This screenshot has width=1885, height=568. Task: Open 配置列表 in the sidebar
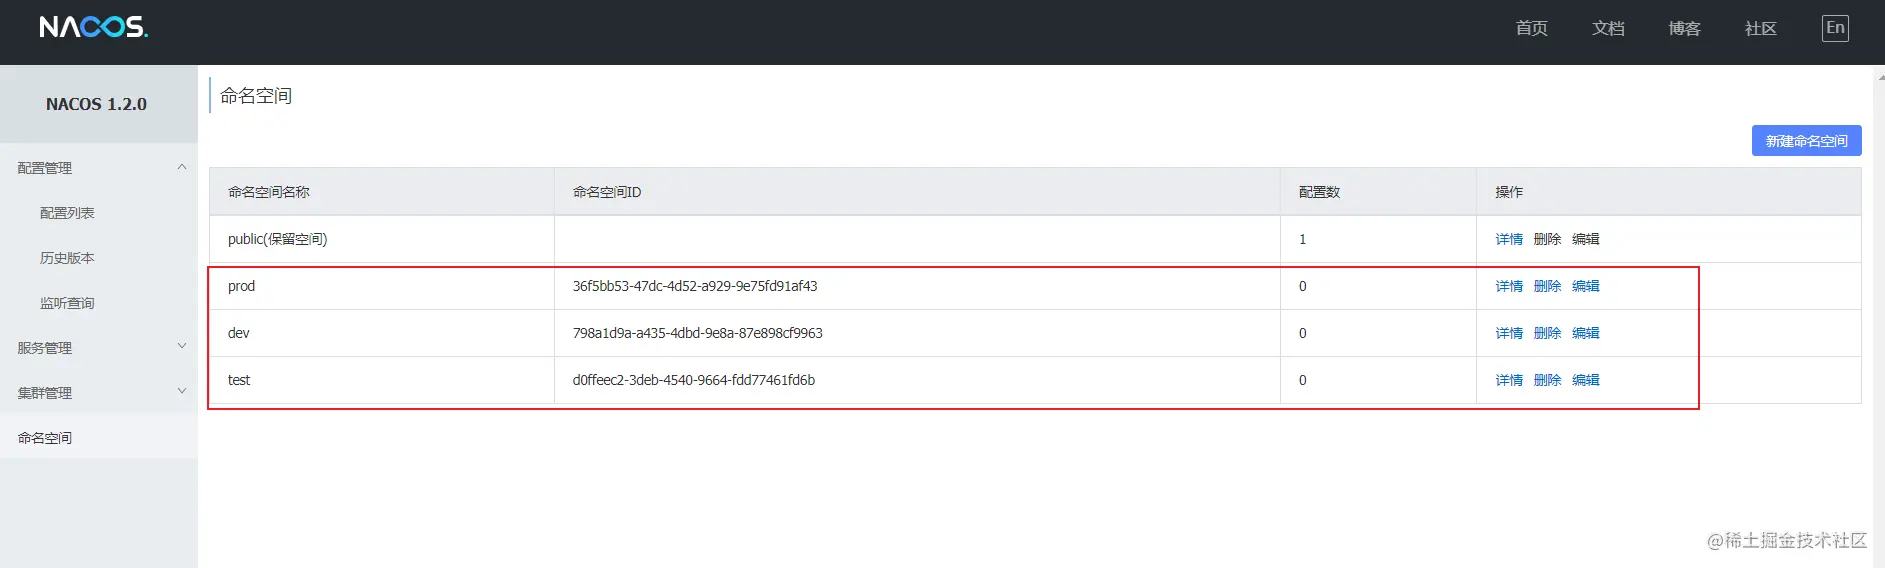[67, 213]
